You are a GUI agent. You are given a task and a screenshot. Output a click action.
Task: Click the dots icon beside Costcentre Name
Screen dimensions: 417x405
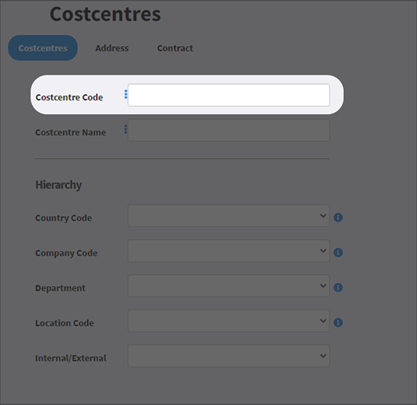click(x=126, y=129)
